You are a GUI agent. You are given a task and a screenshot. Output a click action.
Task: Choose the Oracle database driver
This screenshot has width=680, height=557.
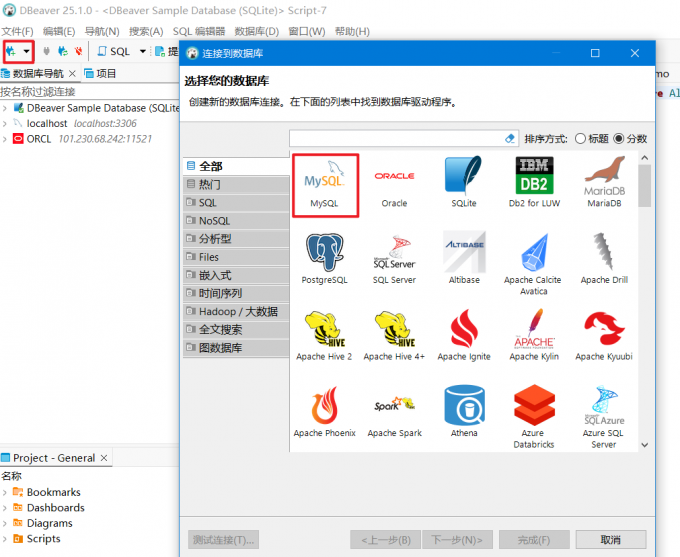click(x=394, y=182)
